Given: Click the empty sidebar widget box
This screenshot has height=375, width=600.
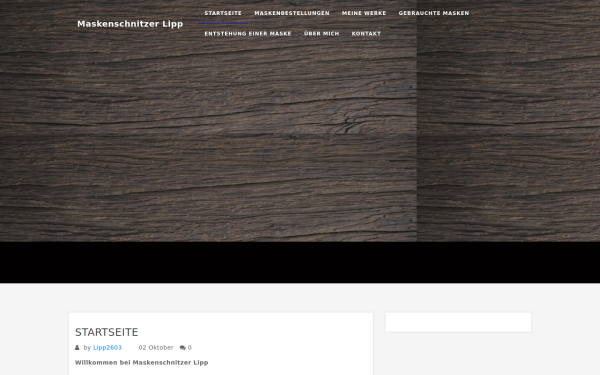Looking at the screenshot, I should [458, 322].
